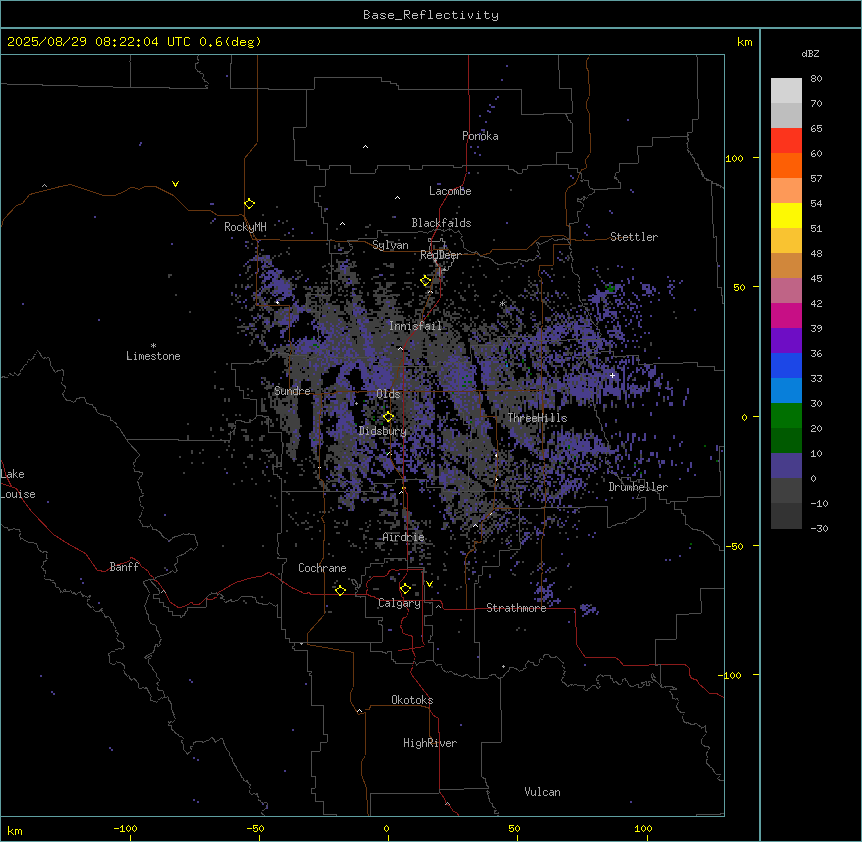The width and height of the screenshot is (862, 842).
Task: Click the dark green 10-20 dBZ swatch
Action: tap(786, 441)
